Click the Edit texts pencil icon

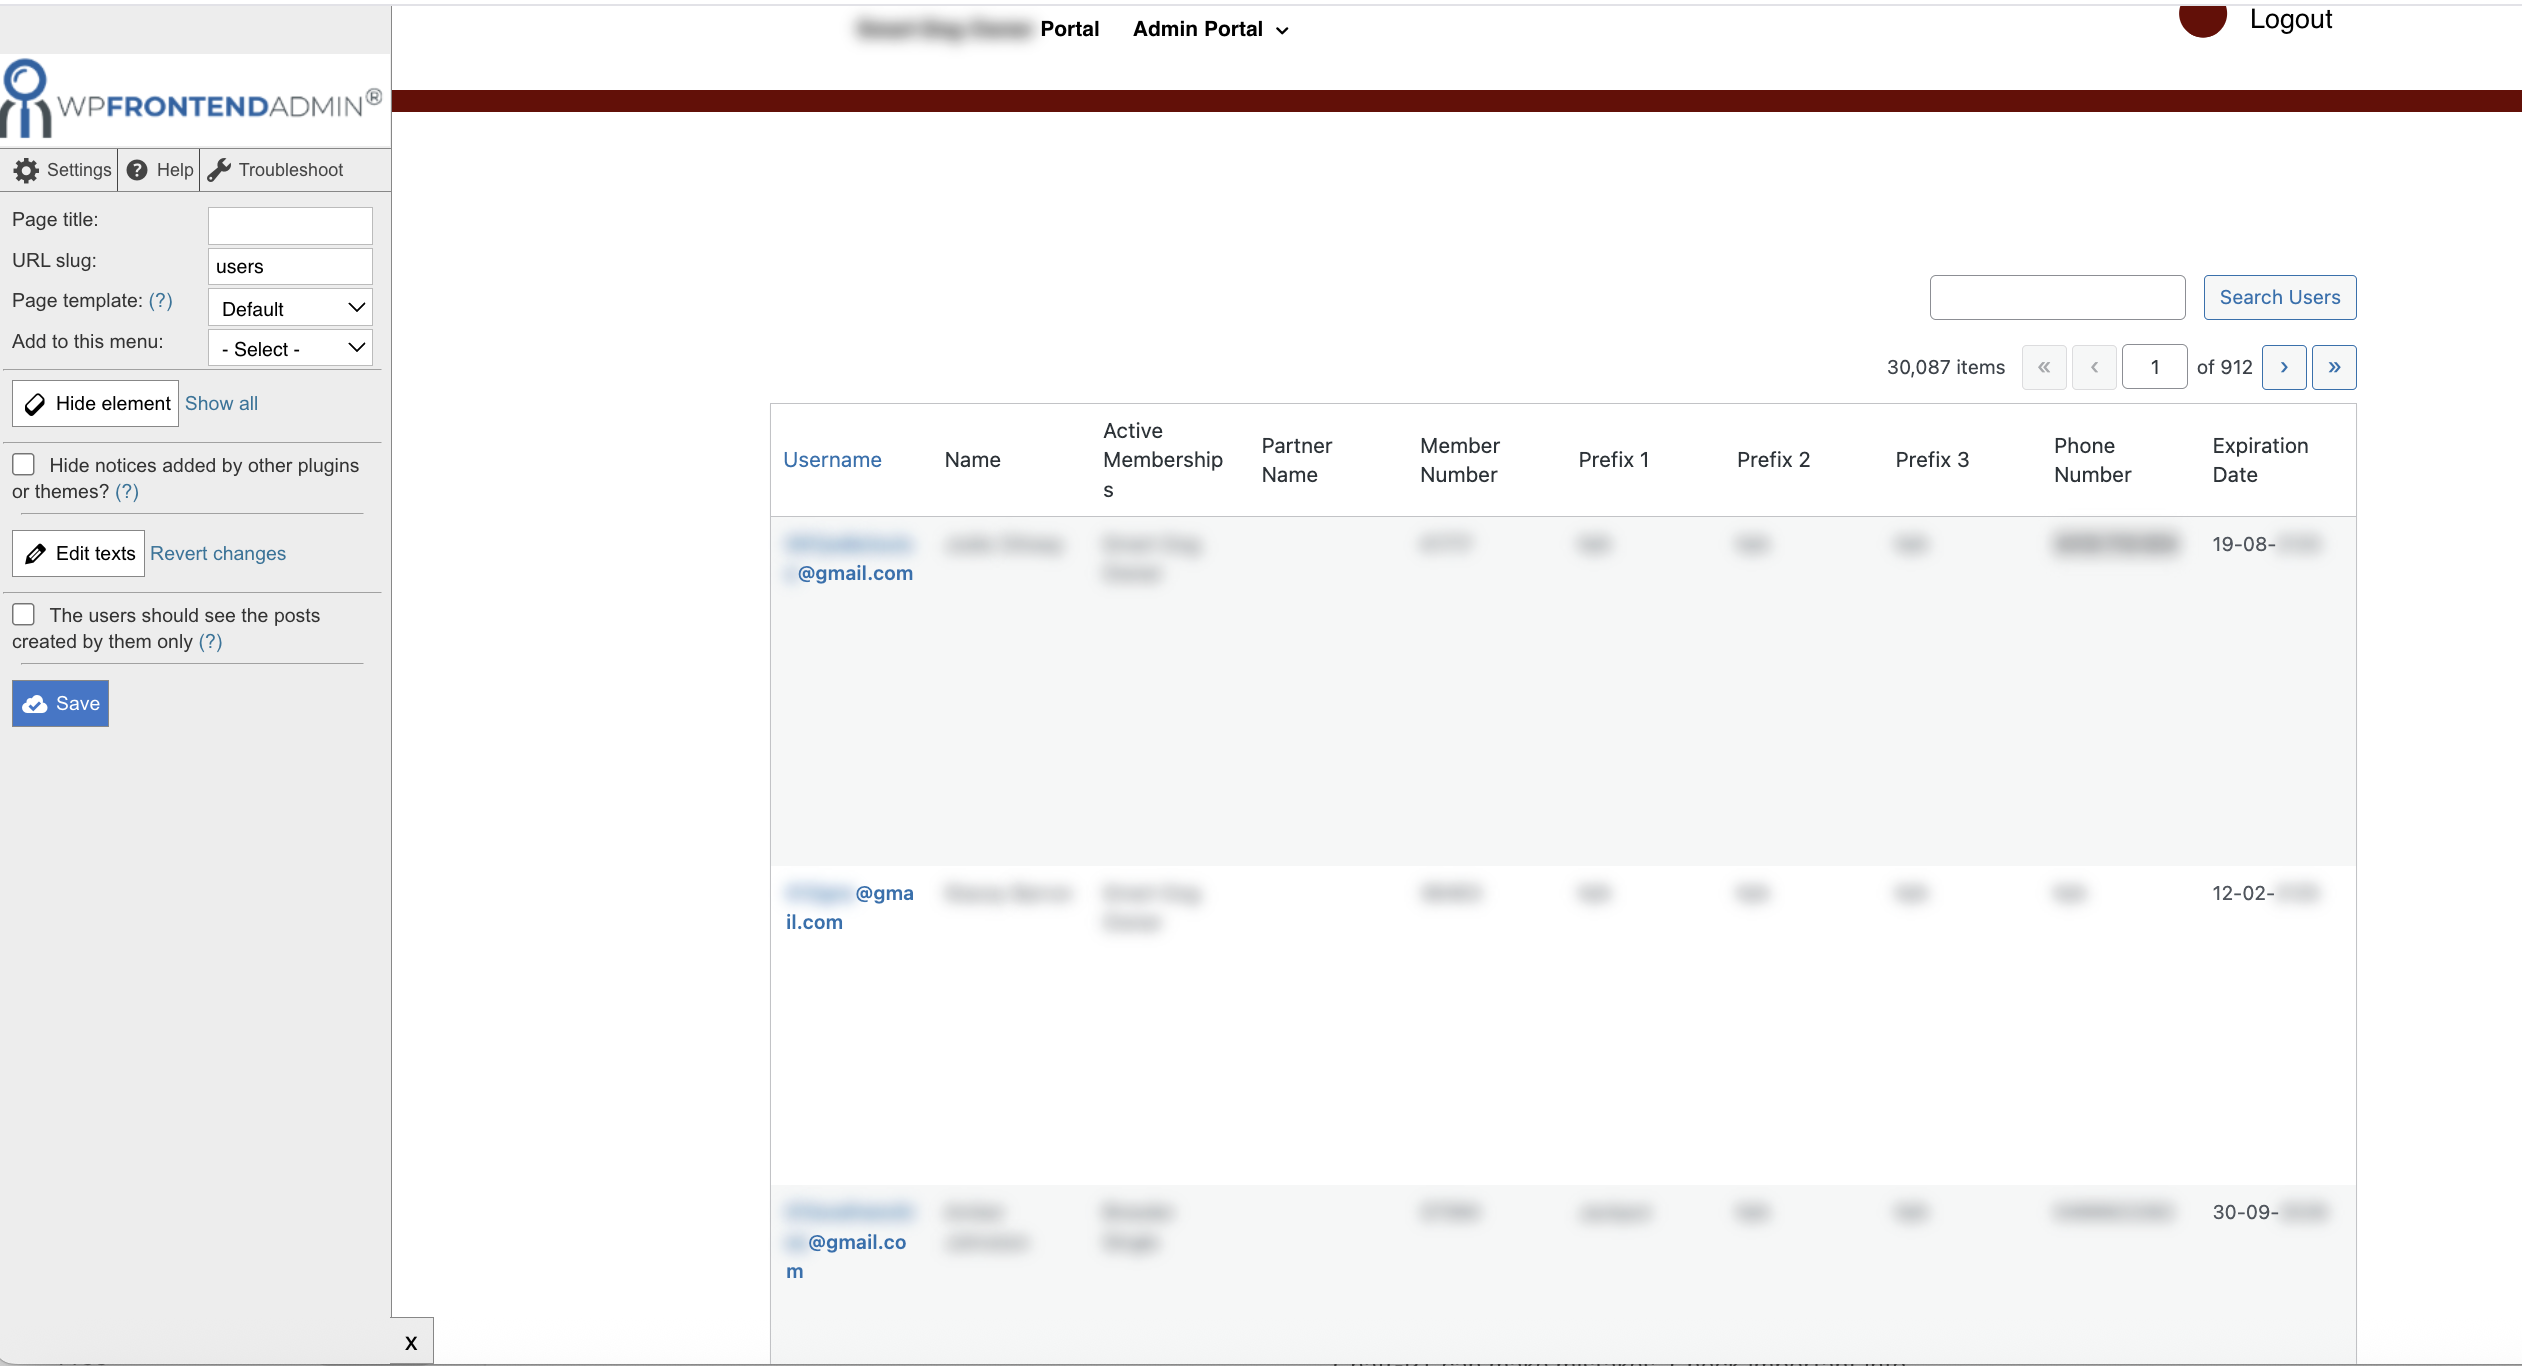point(35,554)
